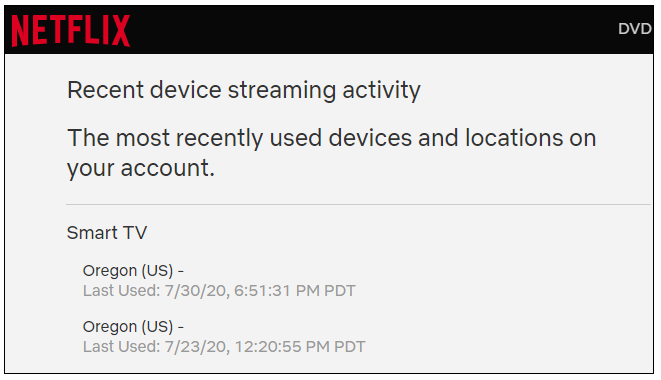This screenshot has height=380, width=661.
Task: Click the second Oregon (US) location entry
Action: 133,326
